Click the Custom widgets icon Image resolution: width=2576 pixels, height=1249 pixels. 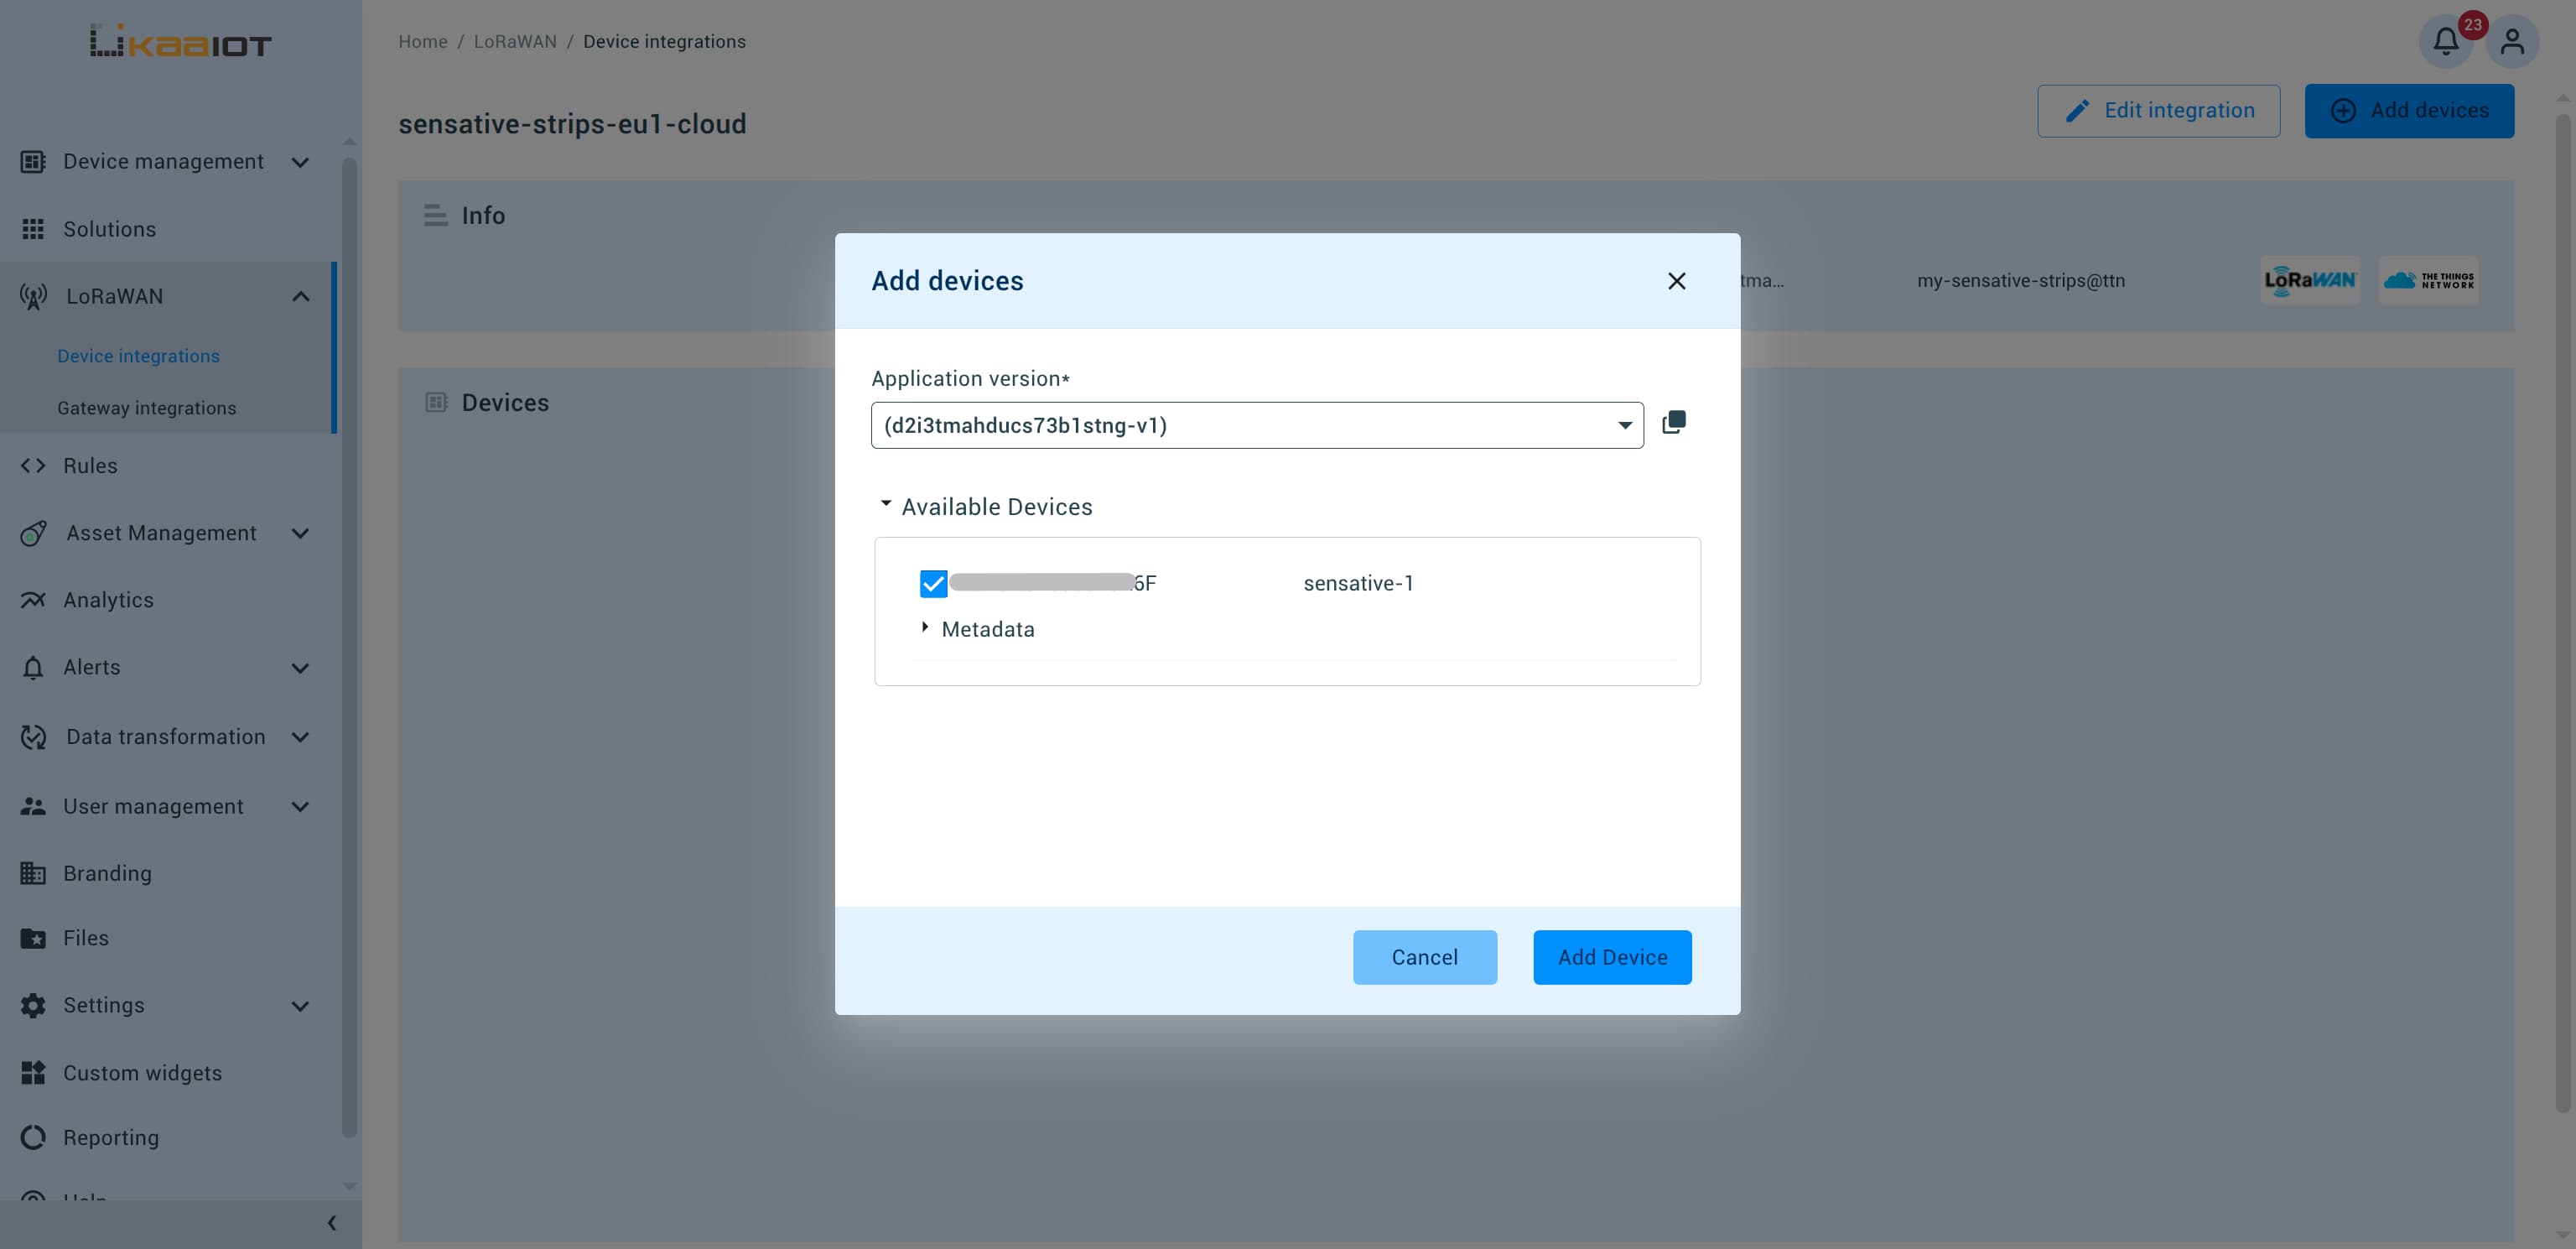pyautogui.click(x=33, y=1073)
